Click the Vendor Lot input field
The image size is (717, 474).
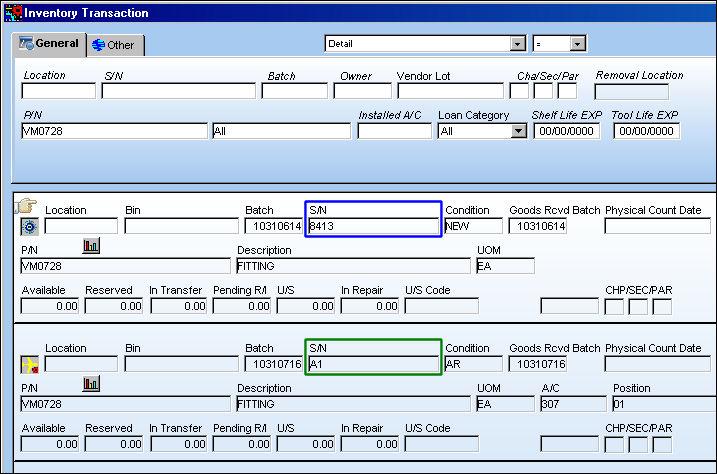click(450, 91)
